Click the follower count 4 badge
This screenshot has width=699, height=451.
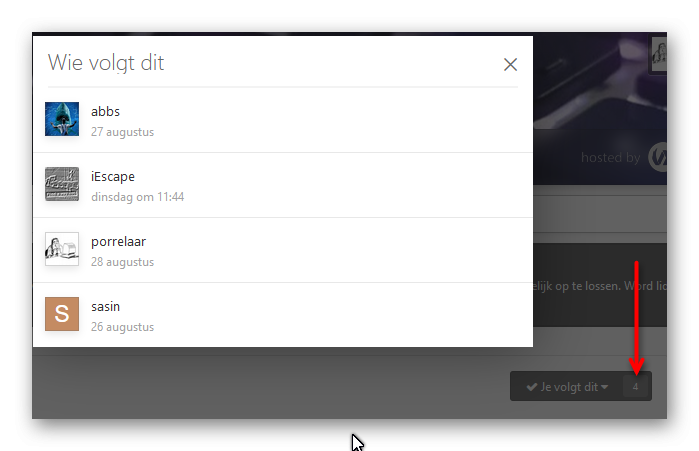pos(635,387)
